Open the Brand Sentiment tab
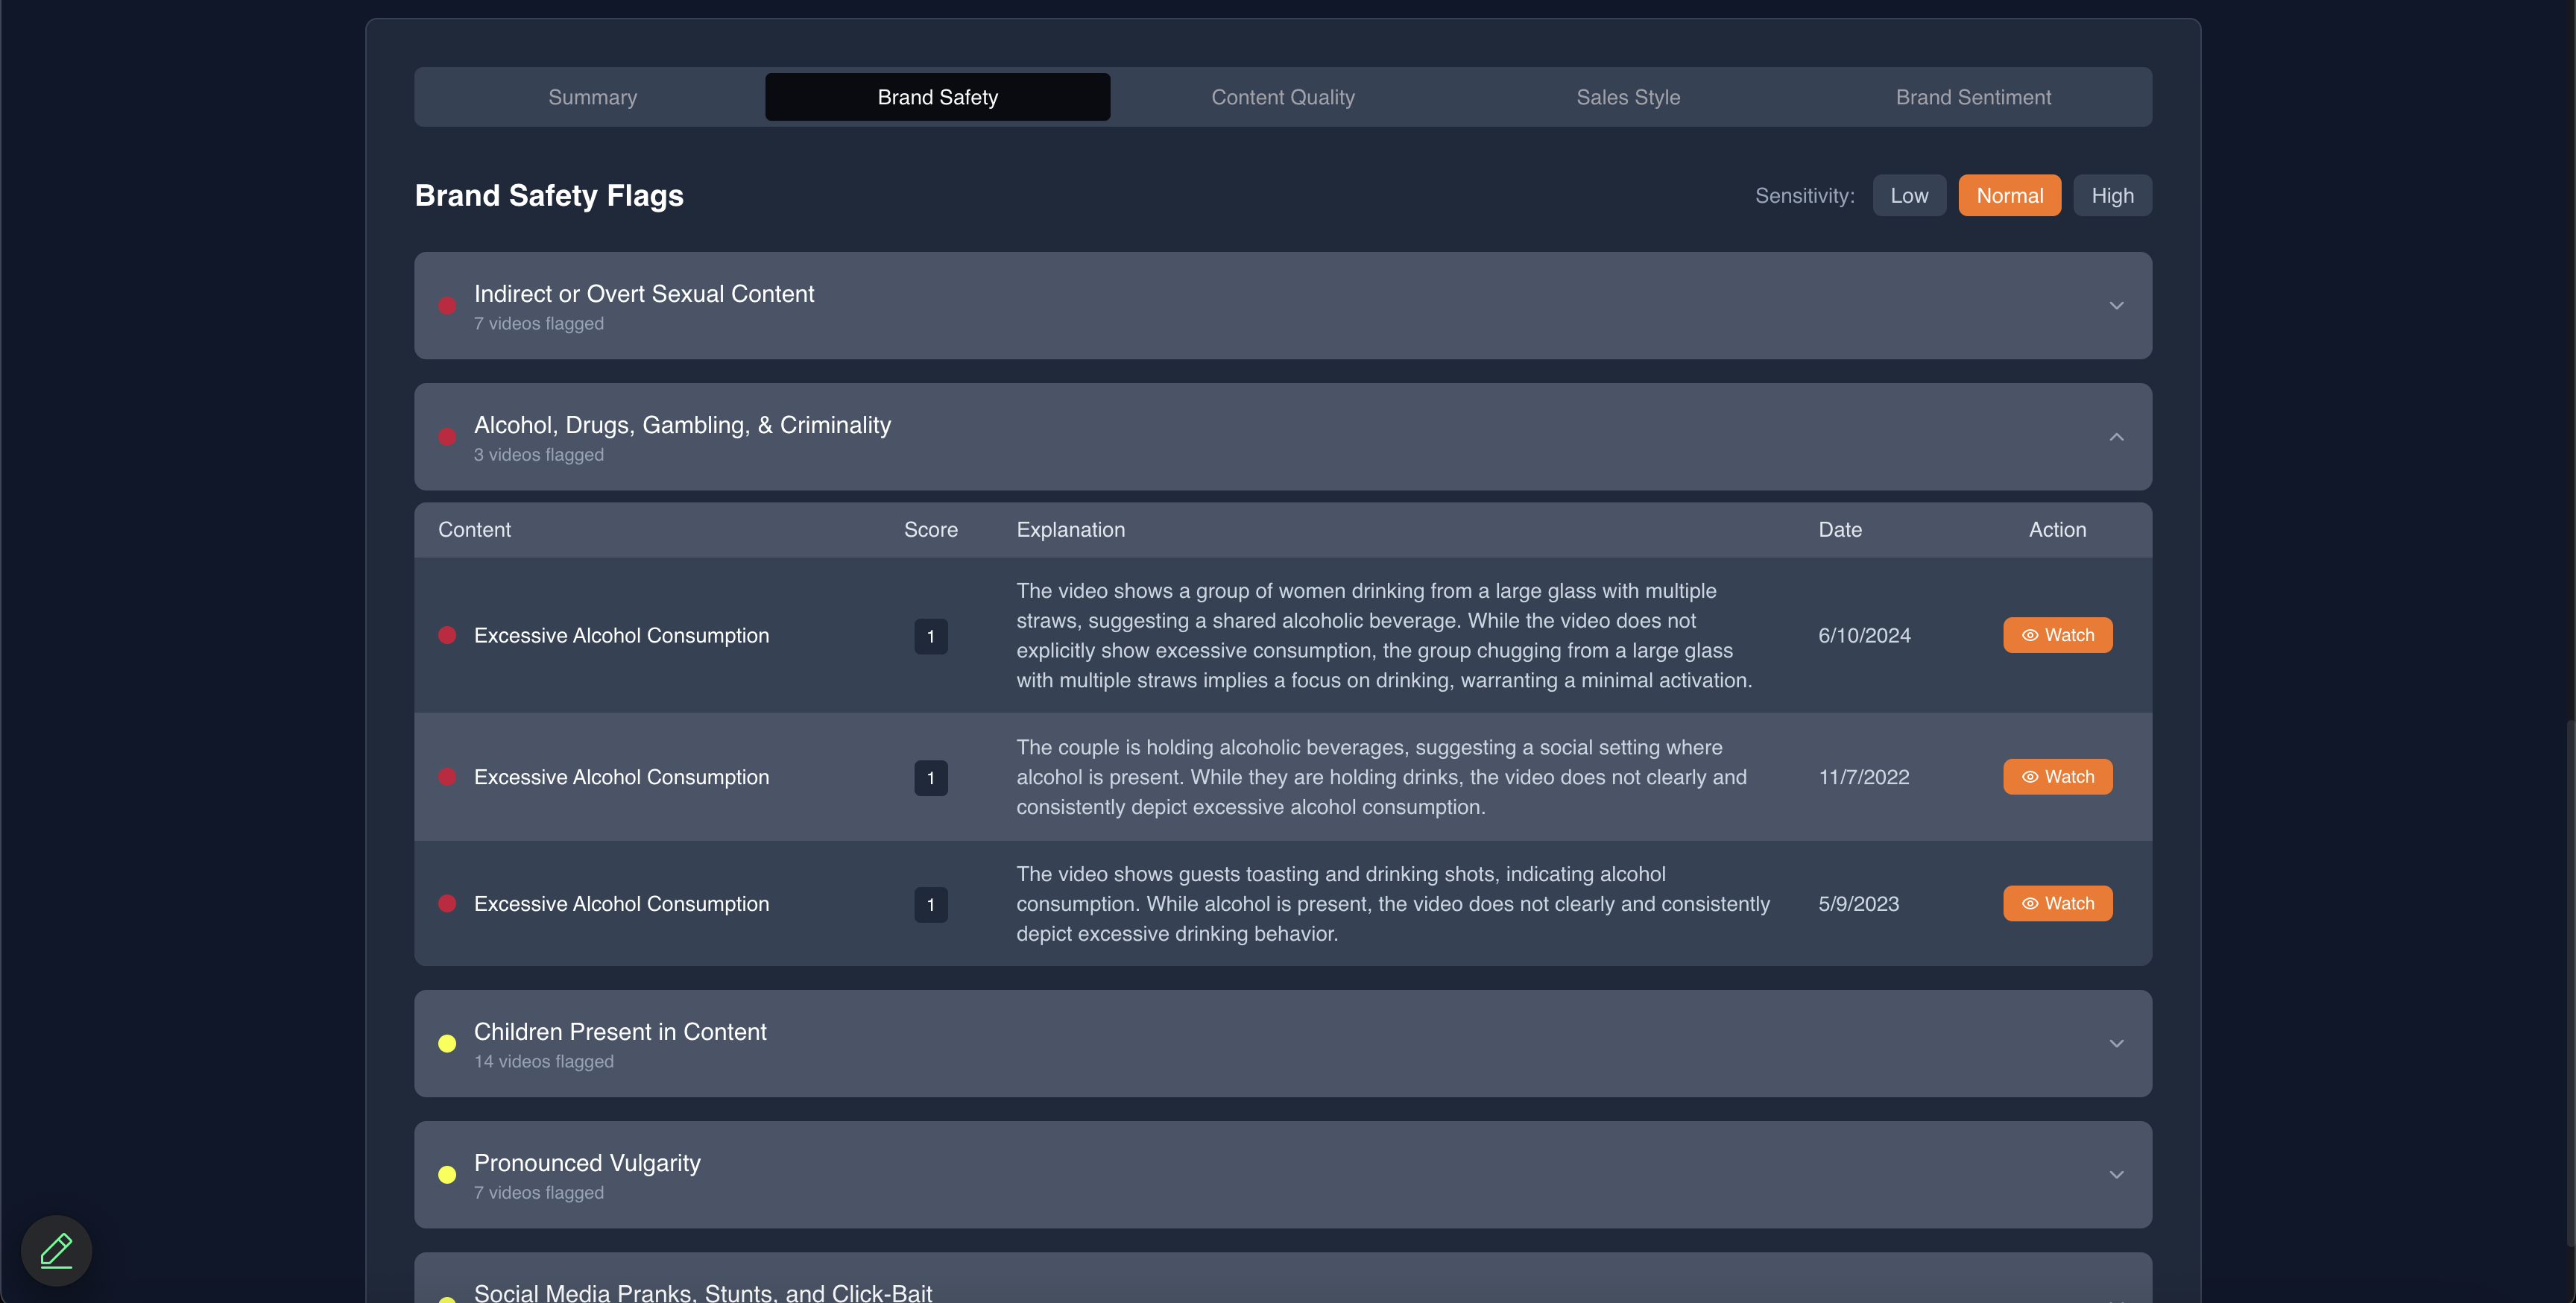The width and height of the screenshot is (2576, 1303). [1972, 97]
